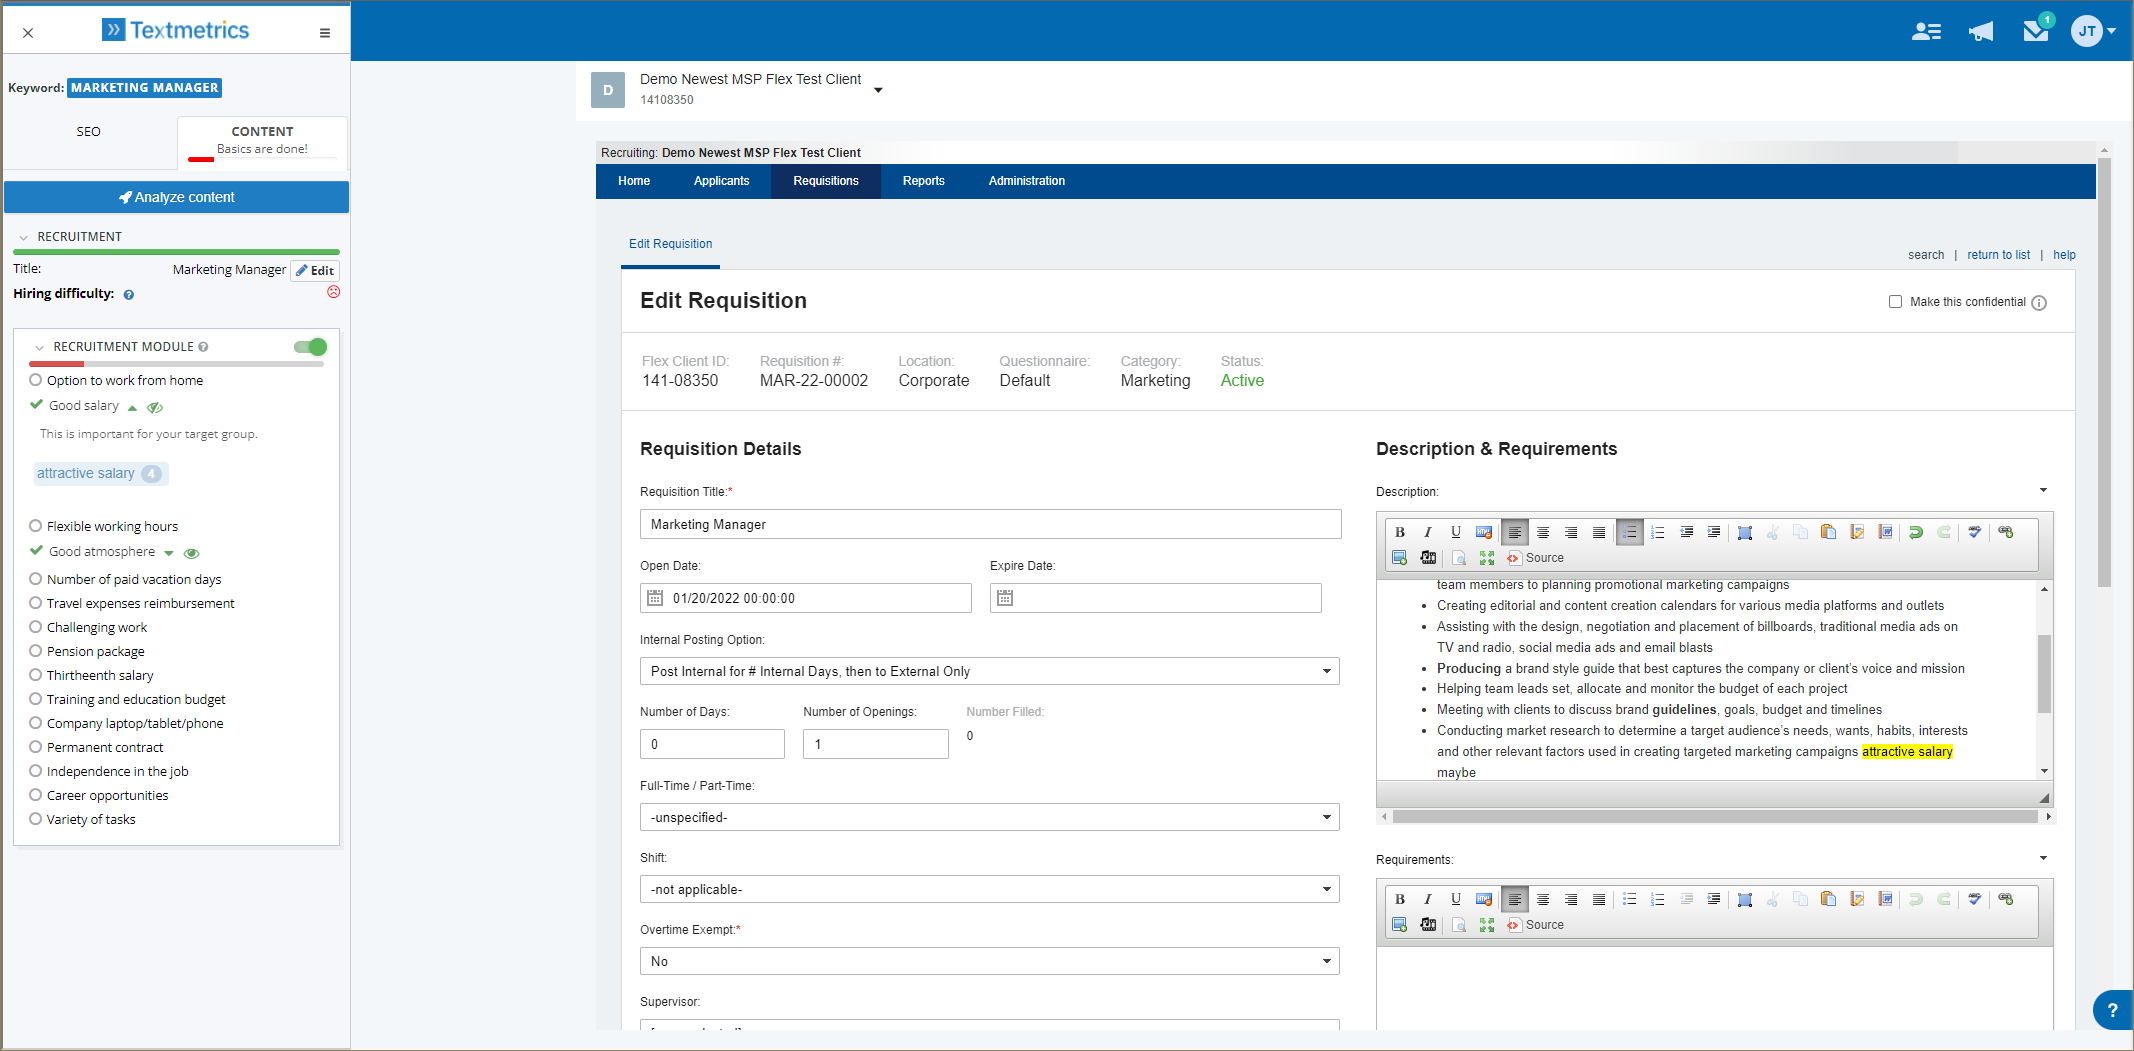Select Option to work from home

[36, 380]
